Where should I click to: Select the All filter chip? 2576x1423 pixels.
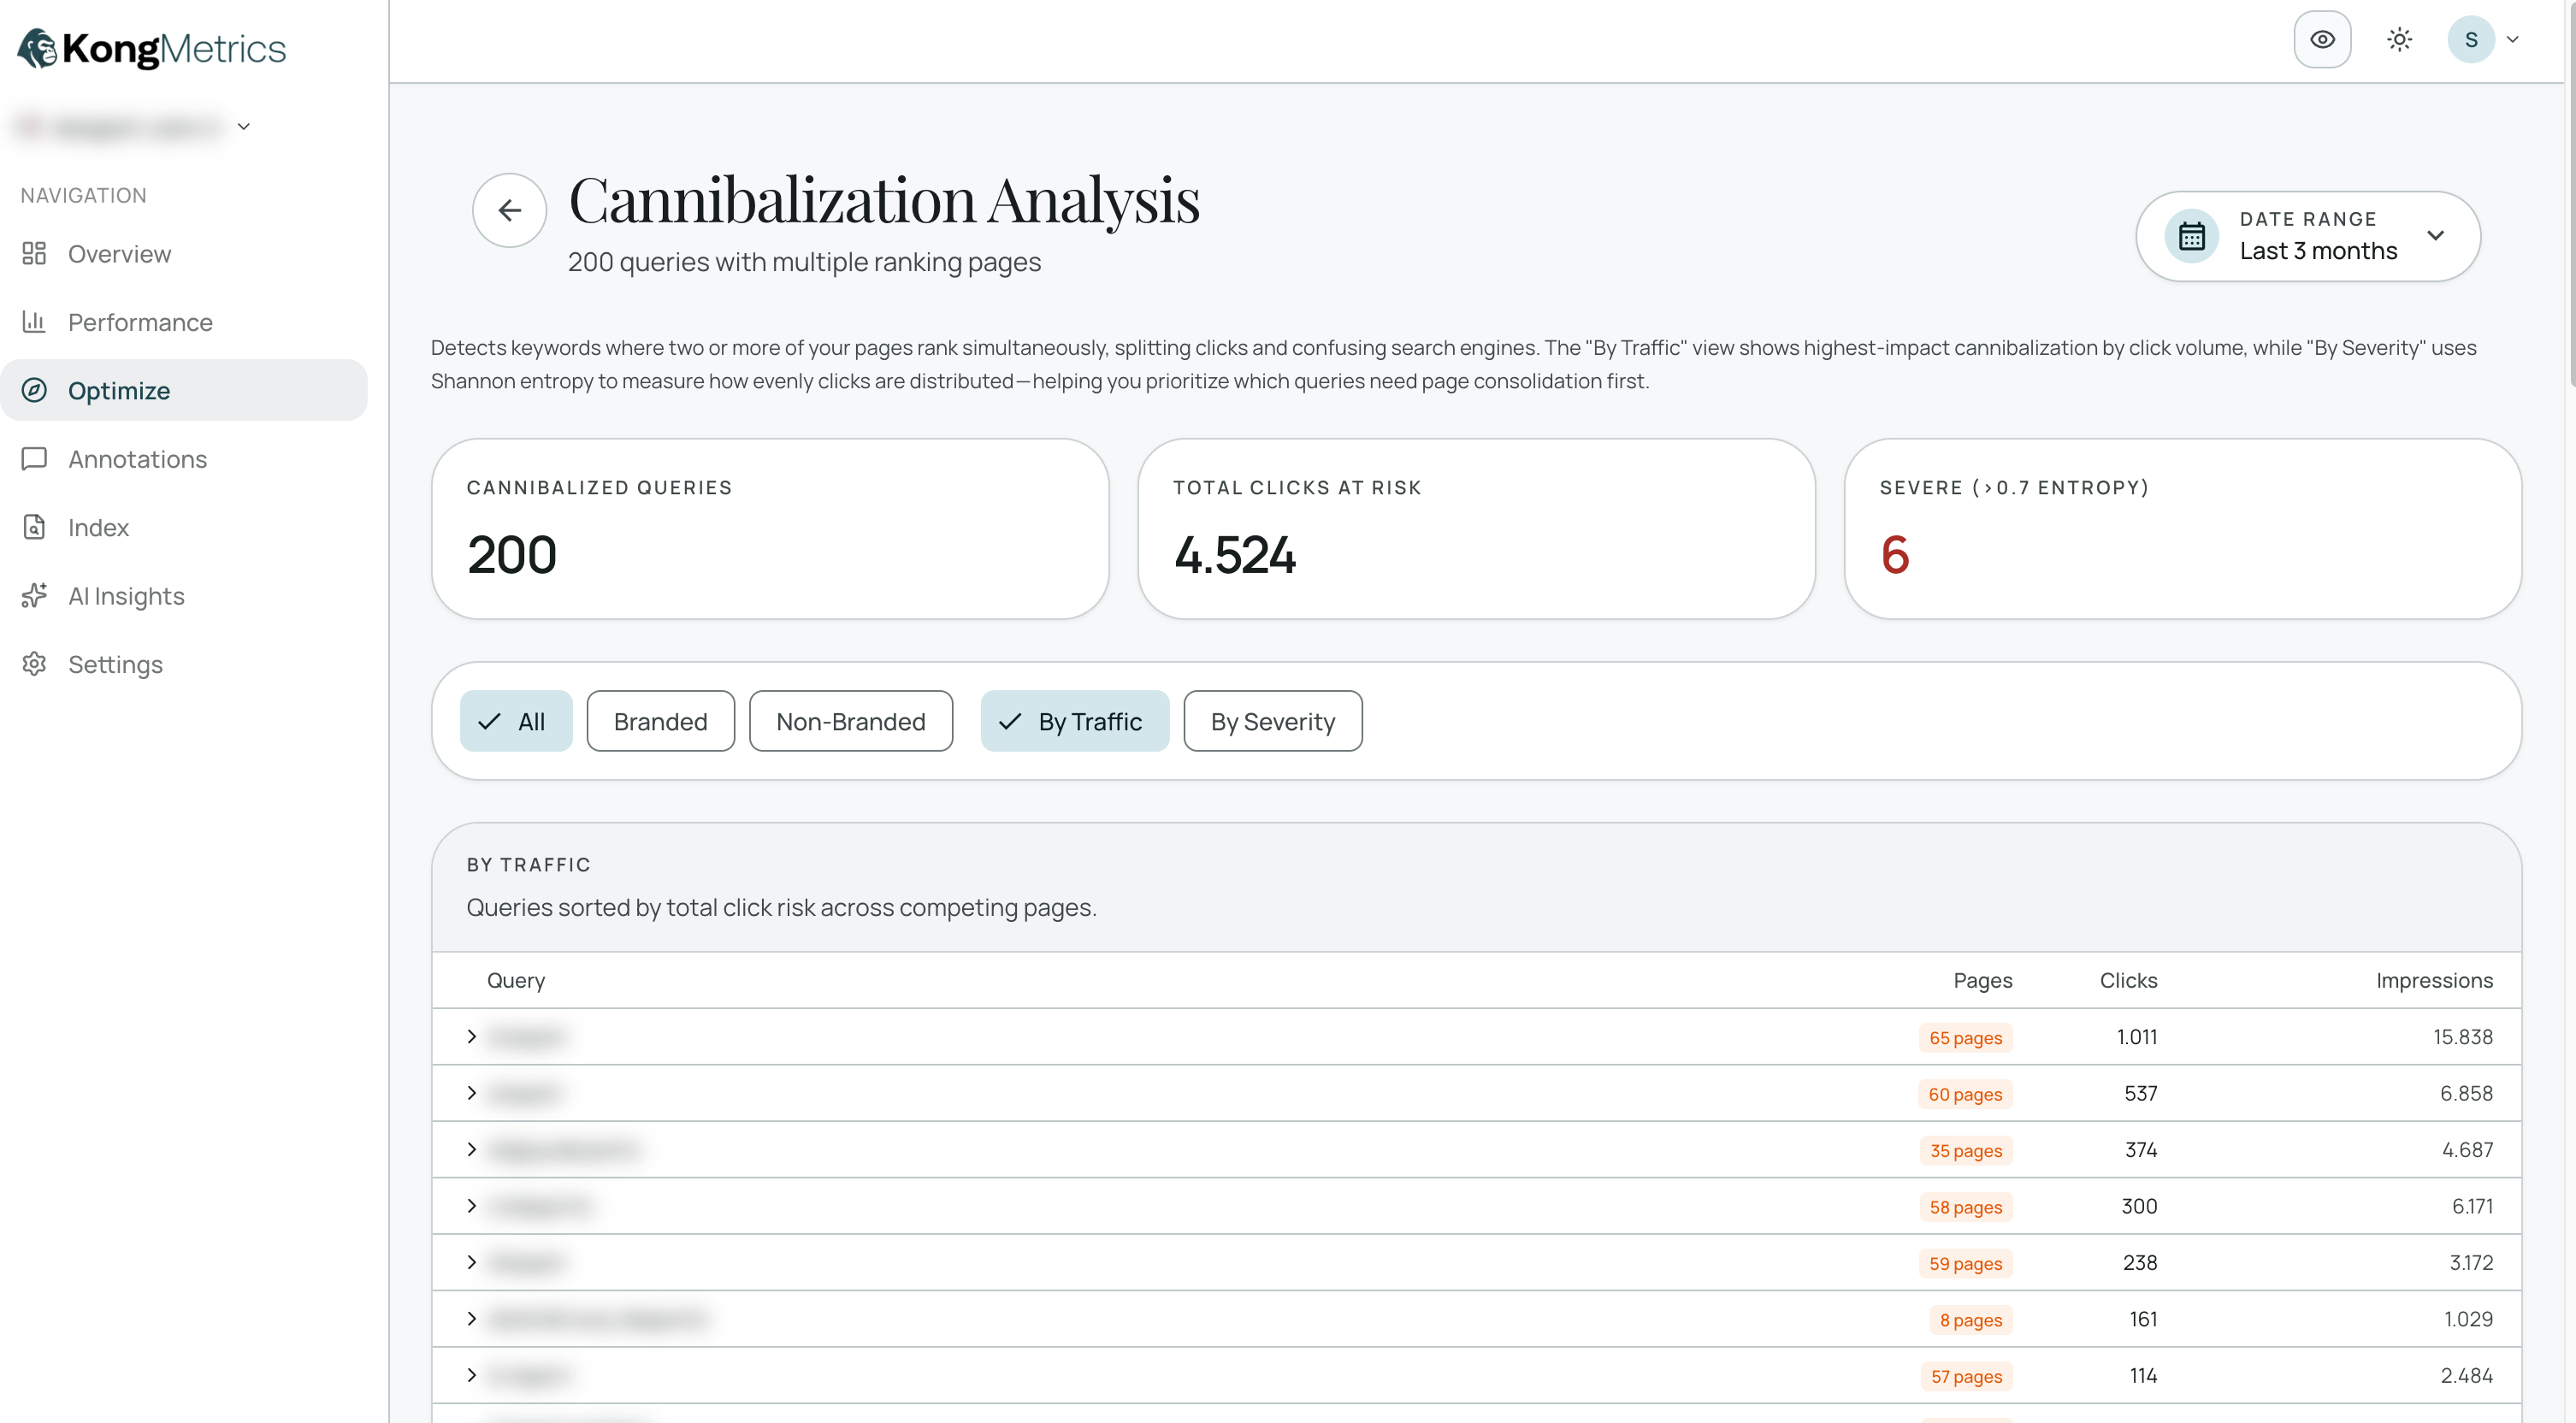tap(516, 721)
